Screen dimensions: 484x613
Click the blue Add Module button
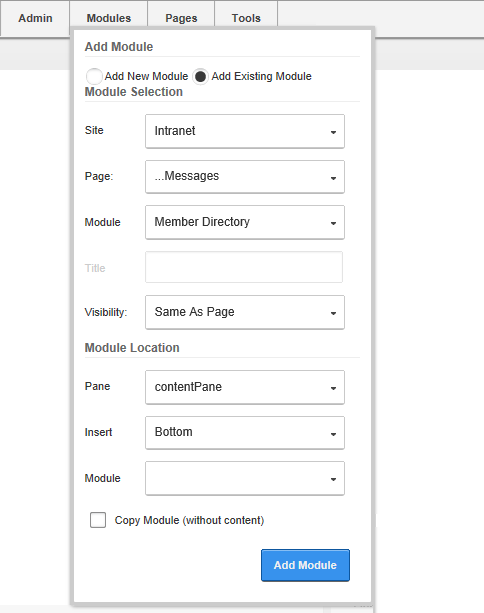(305, 565)
